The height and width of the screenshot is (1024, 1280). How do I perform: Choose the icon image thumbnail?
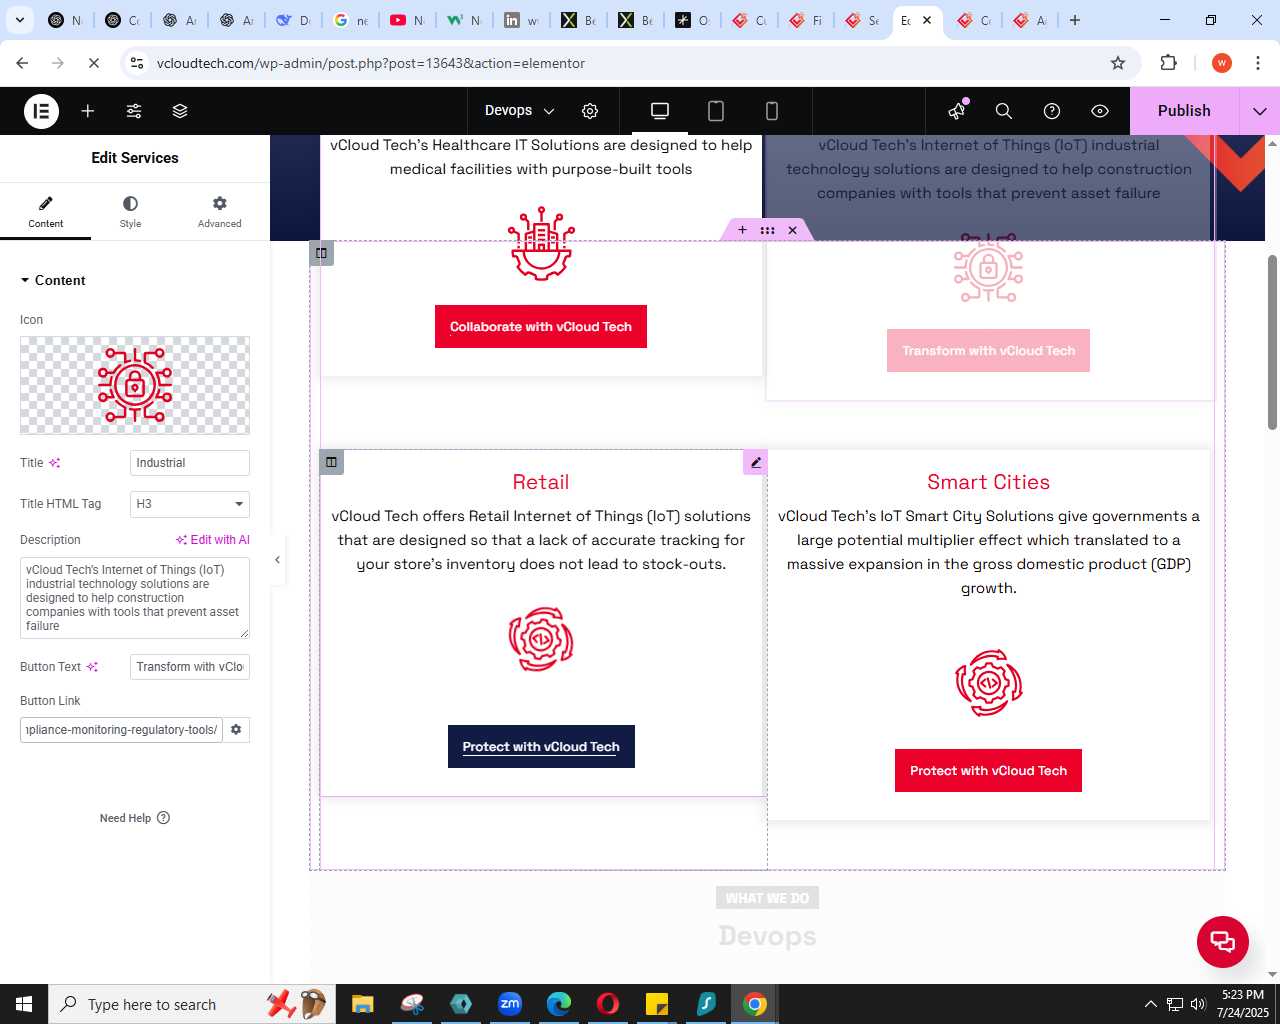(x=135, y=385)
